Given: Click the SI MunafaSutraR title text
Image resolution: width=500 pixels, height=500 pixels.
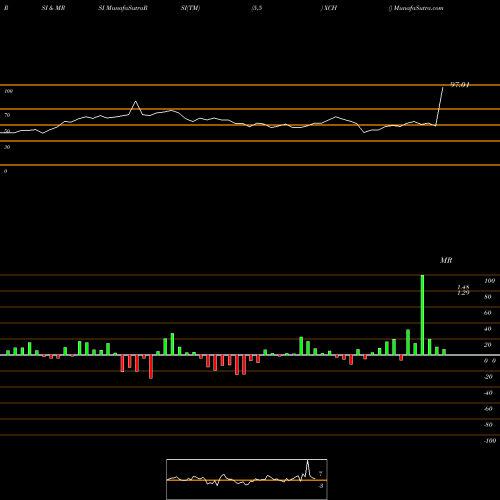Looking at the screenshot, I should [123, 8].
